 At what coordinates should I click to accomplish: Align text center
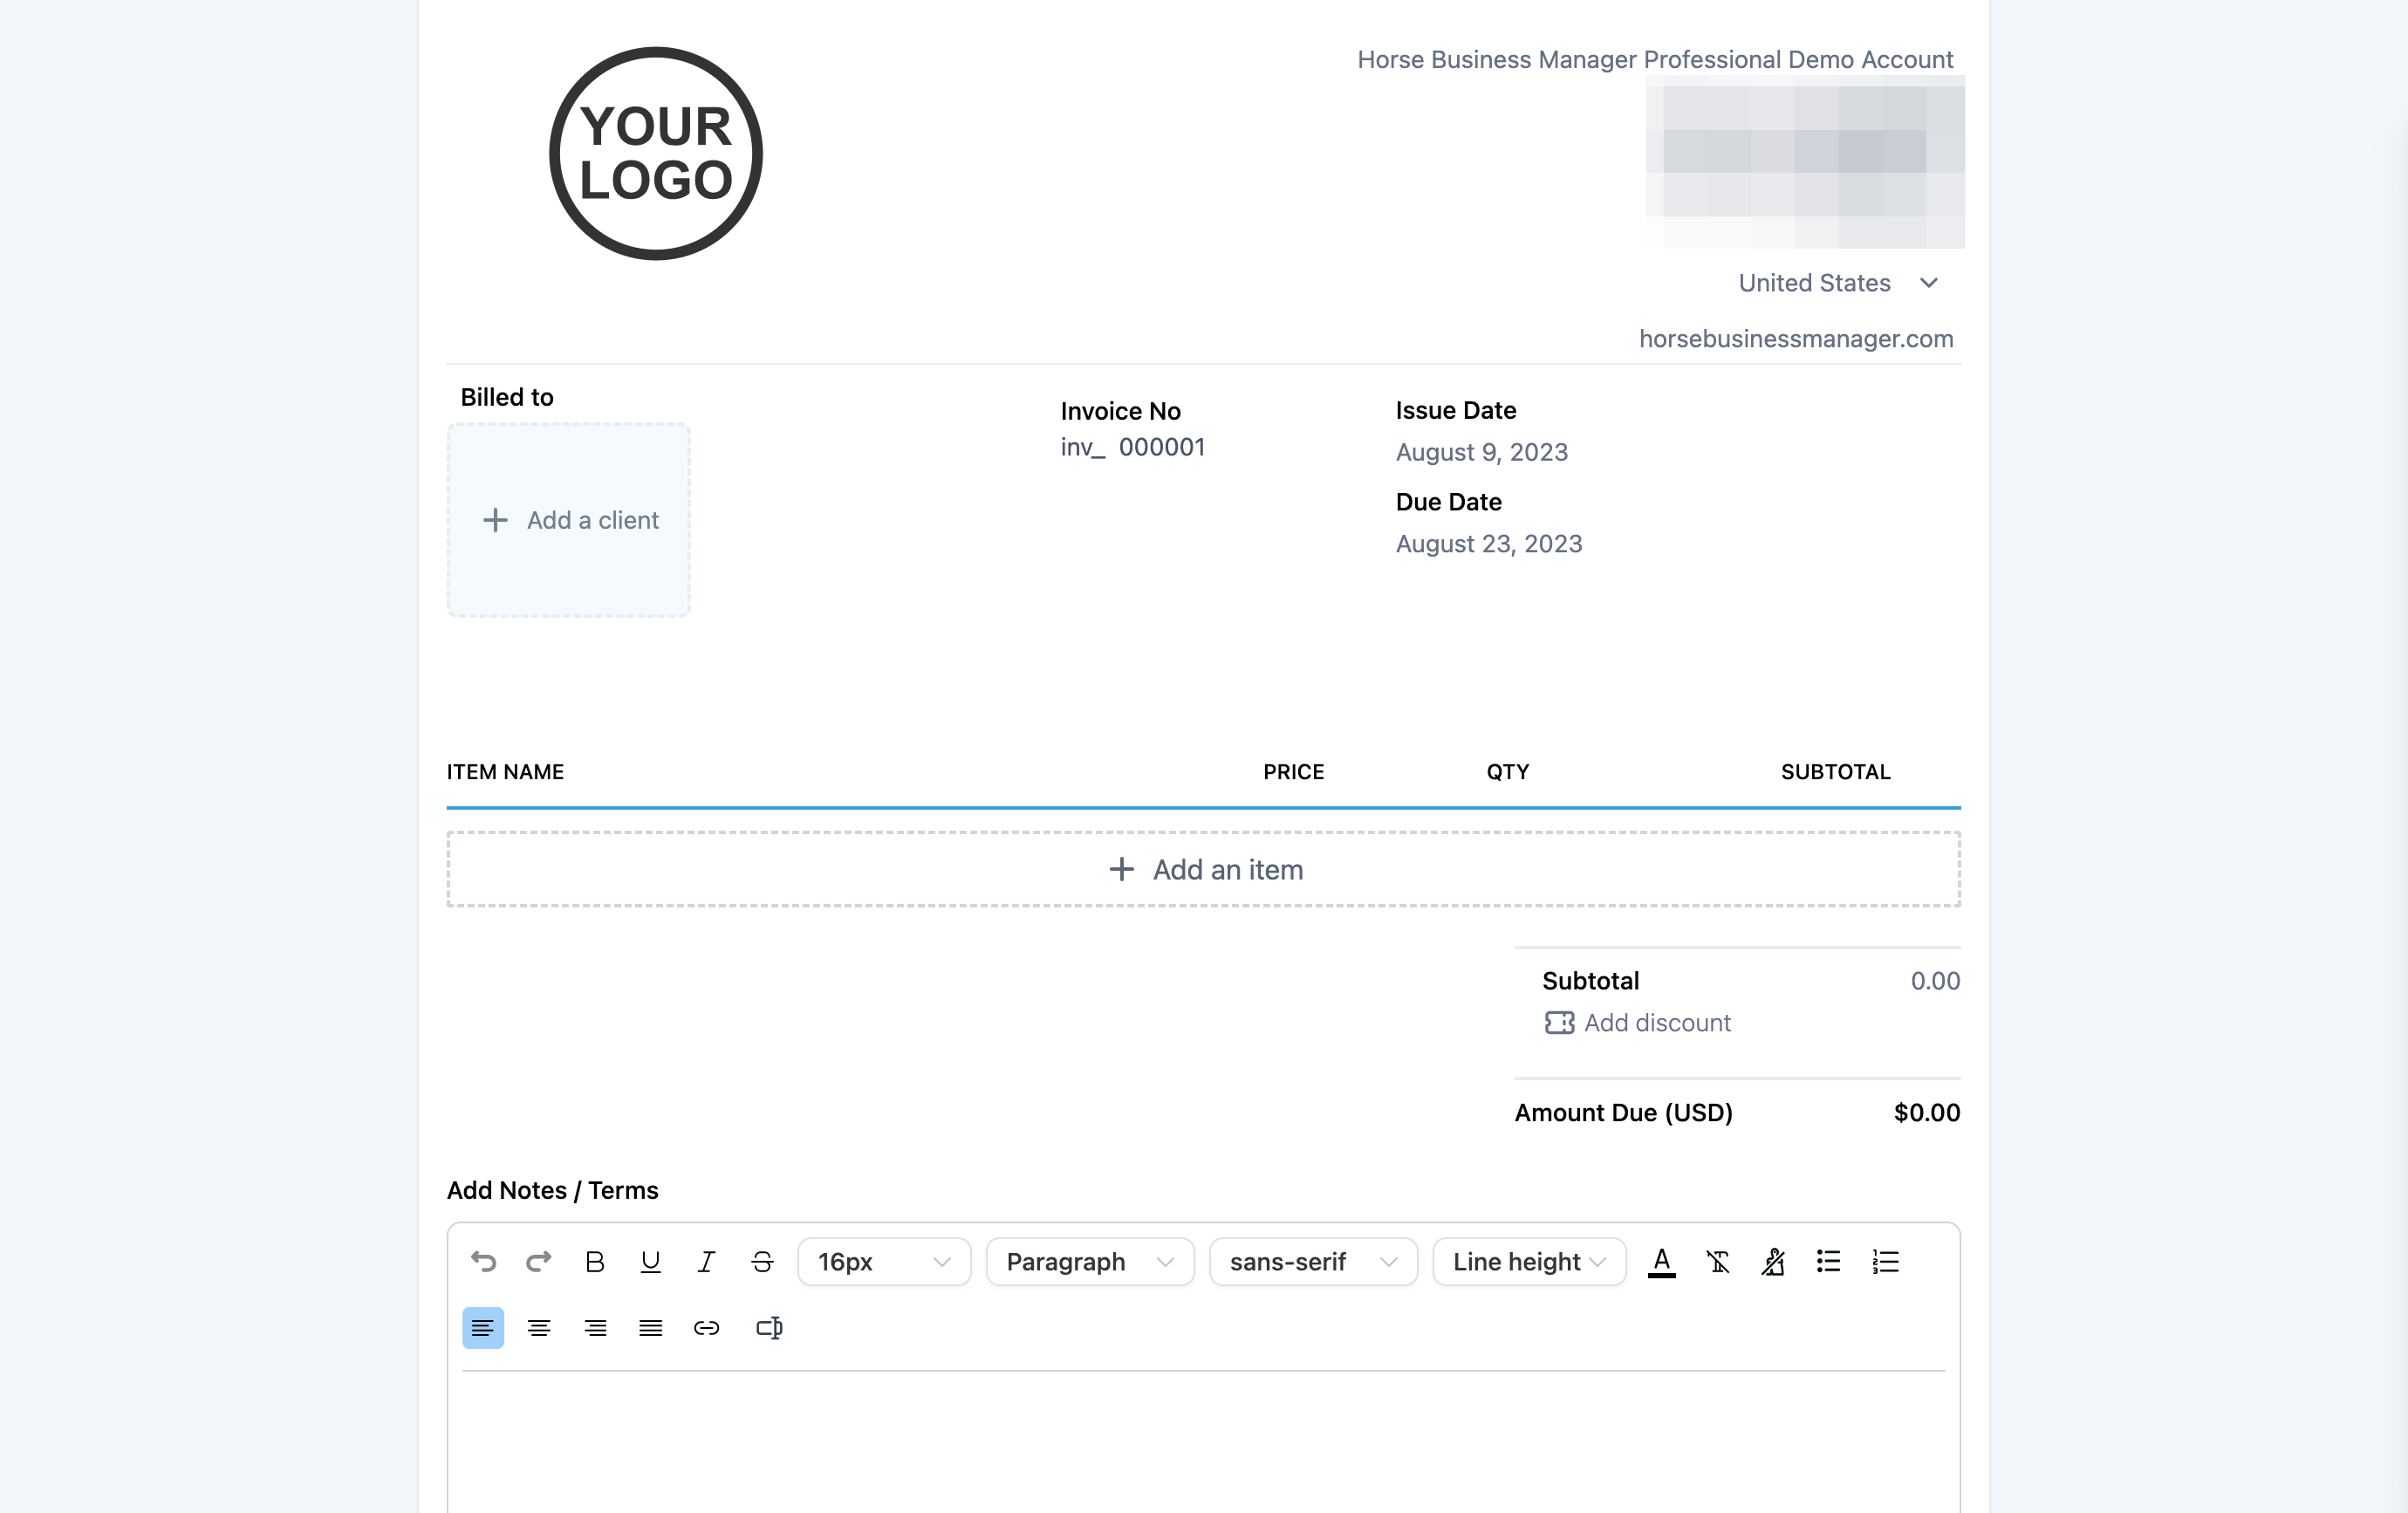click(539, 1328)
